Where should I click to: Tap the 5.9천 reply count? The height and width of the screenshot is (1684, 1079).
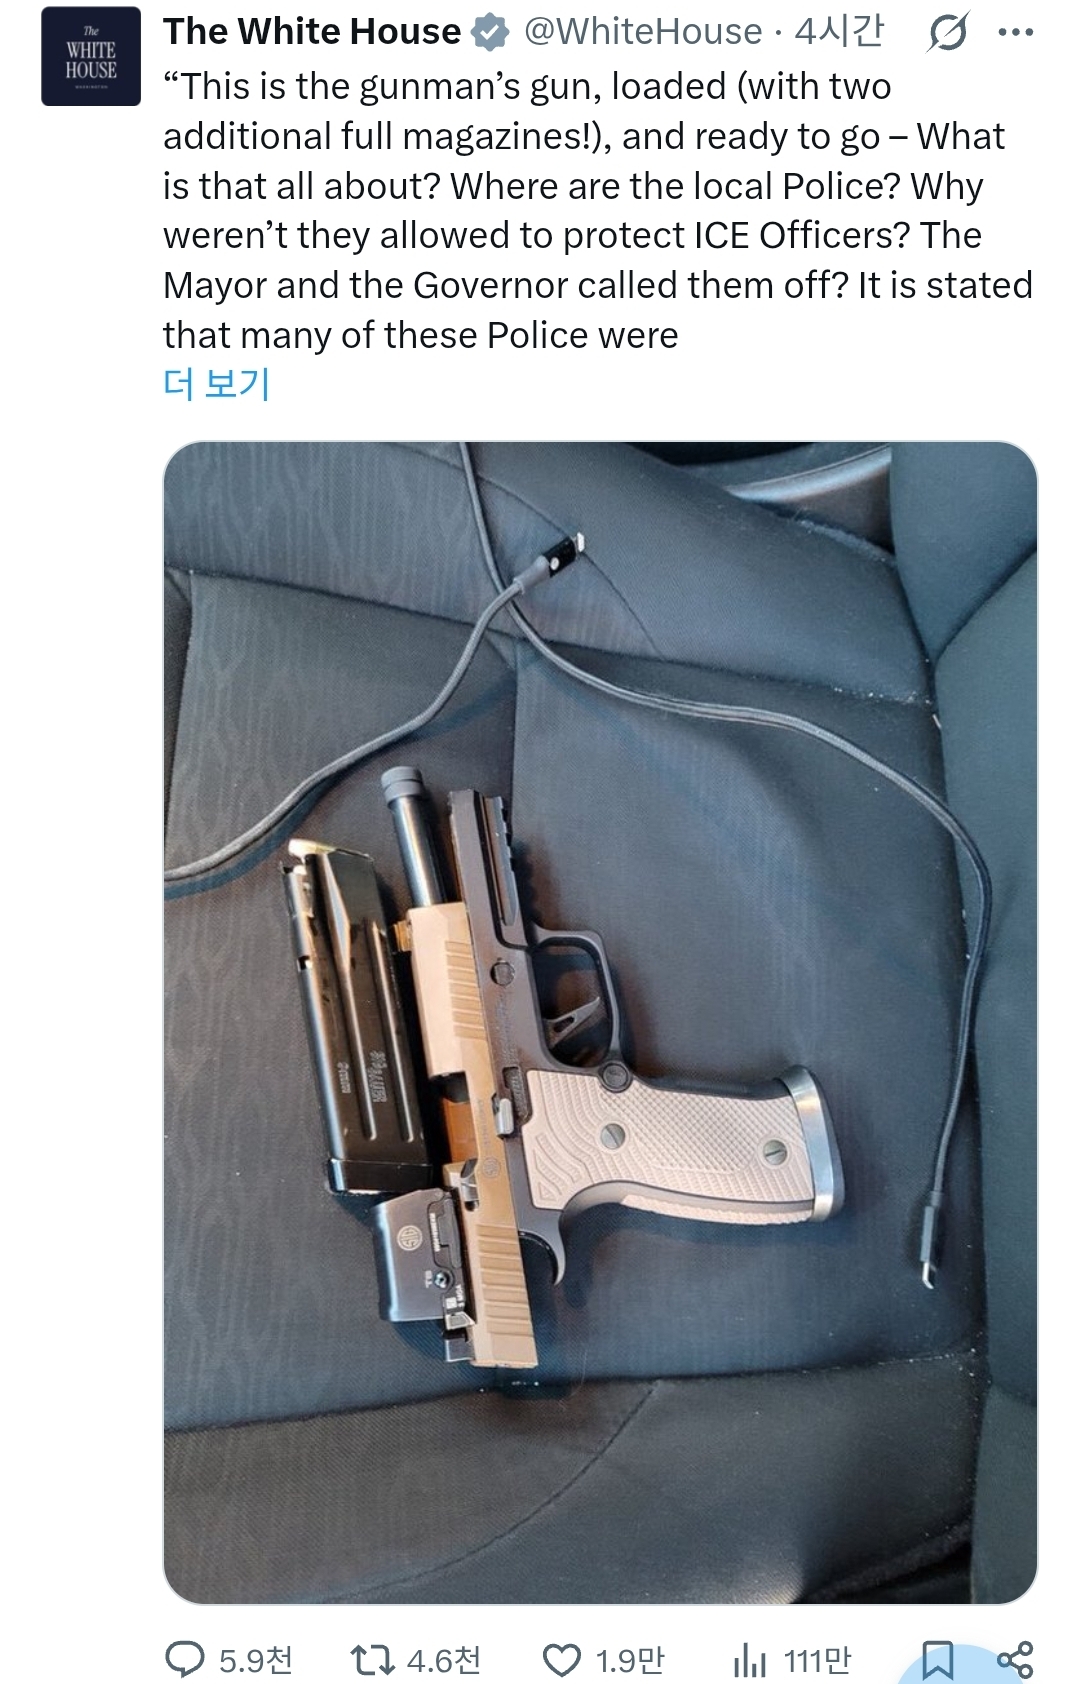click(255, 1660)
